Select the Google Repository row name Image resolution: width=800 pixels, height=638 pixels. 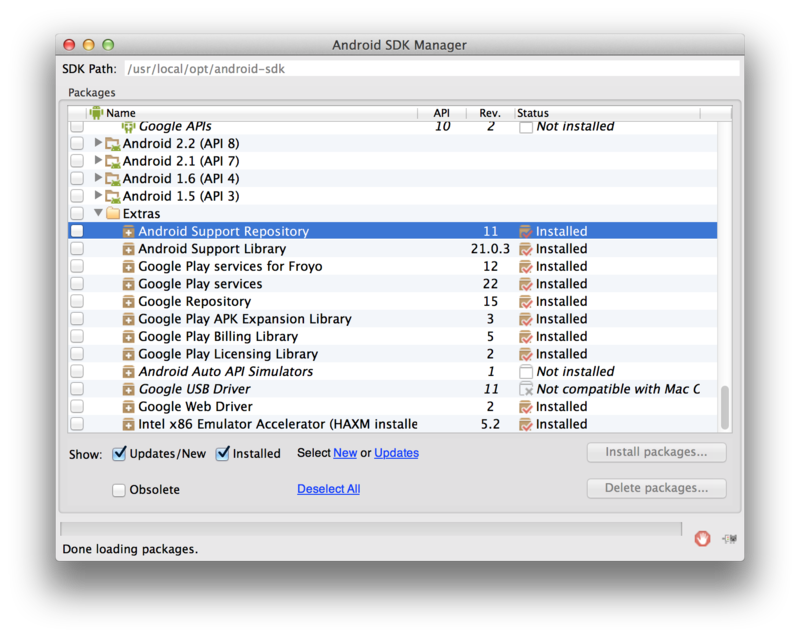[x=194, y=302]
